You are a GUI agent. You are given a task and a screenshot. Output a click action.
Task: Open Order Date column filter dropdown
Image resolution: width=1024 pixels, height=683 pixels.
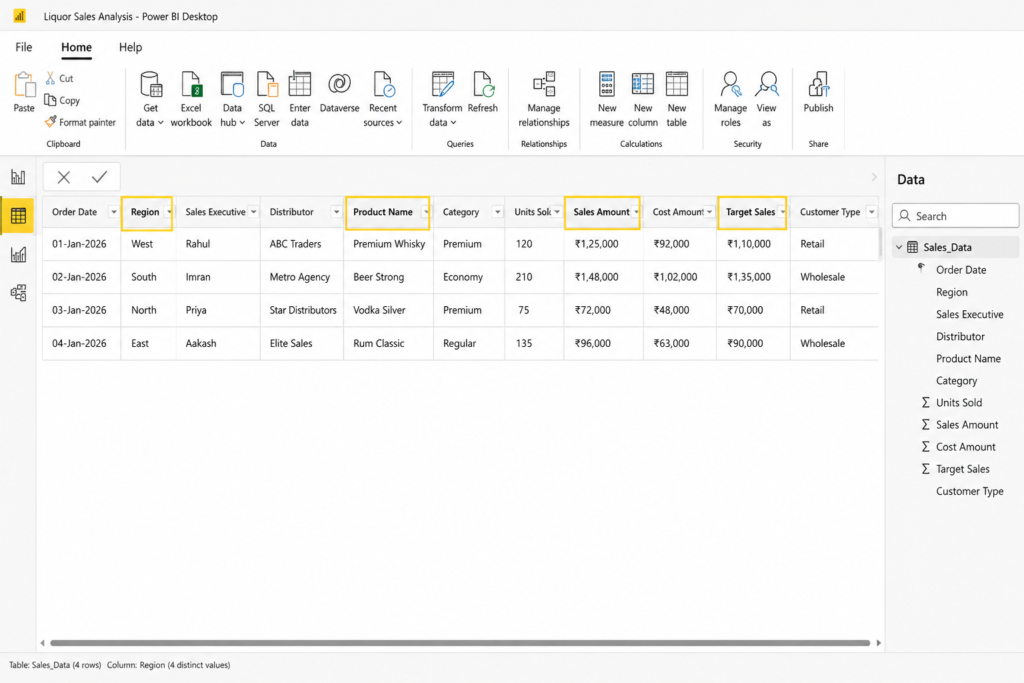click(114, 212)
